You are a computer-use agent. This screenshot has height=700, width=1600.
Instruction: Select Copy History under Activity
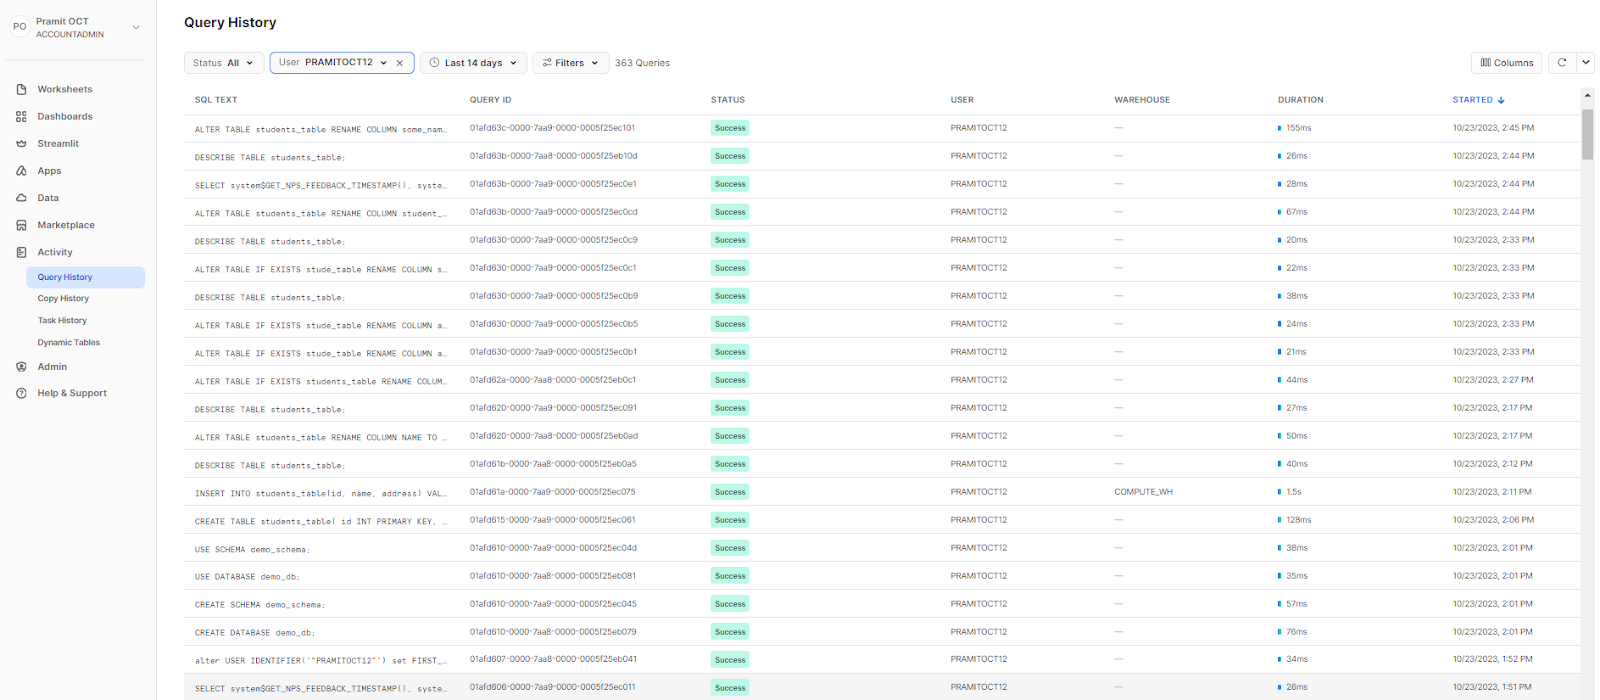click(x=63, y=298)
